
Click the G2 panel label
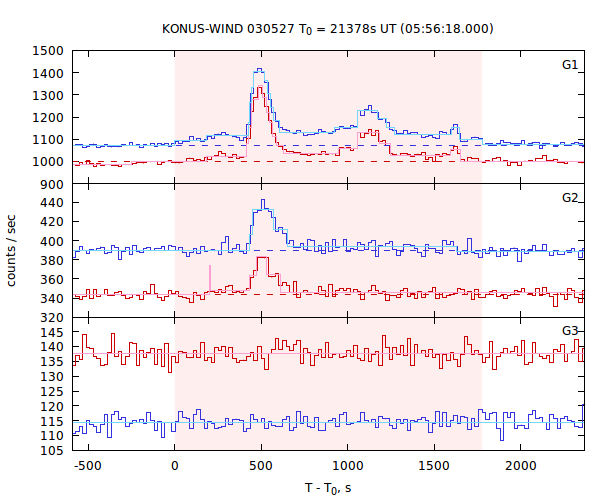[570, 197]
